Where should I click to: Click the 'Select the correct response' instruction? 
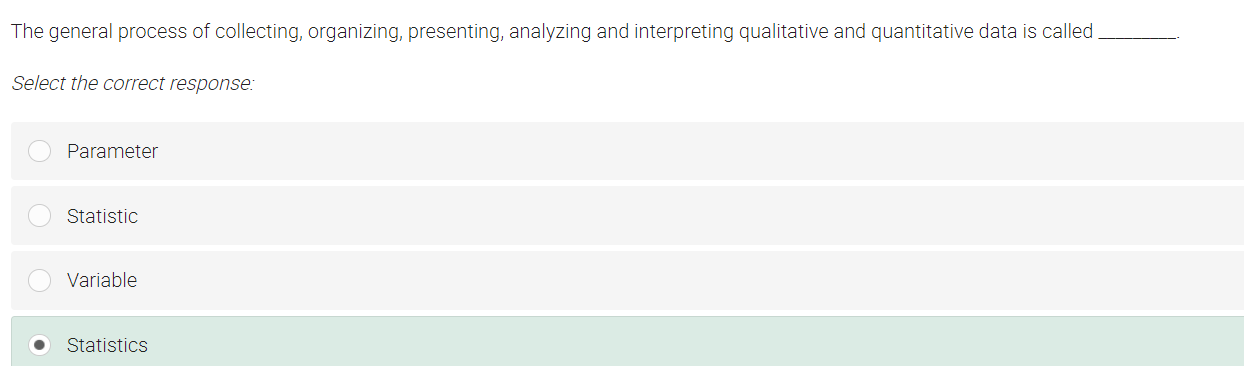tap(133, 84)
